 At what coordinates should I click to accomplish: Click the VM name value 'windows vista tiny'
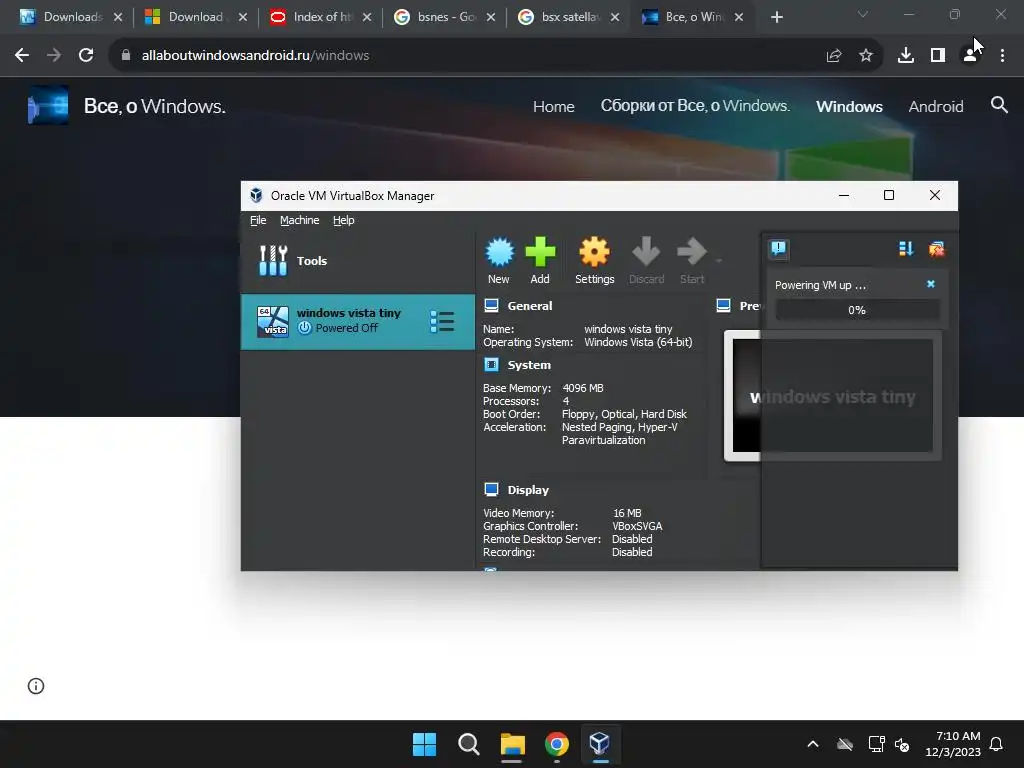pos(628,329)
